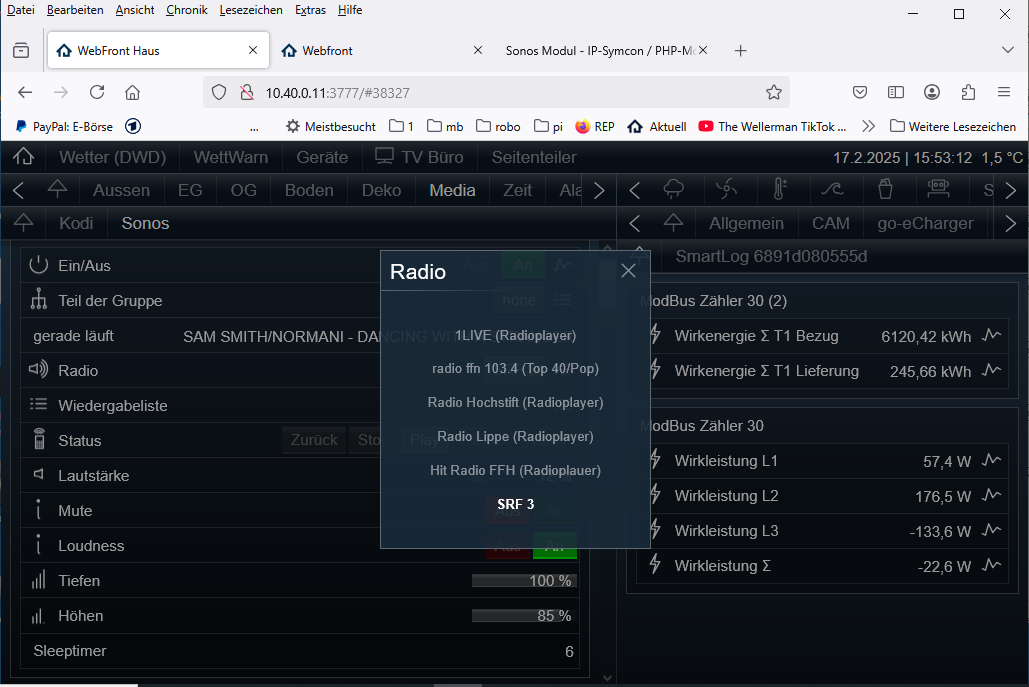Select Radio Lippe station
1029x687 pixels.
pyautogui.click(x=515, y=436)
